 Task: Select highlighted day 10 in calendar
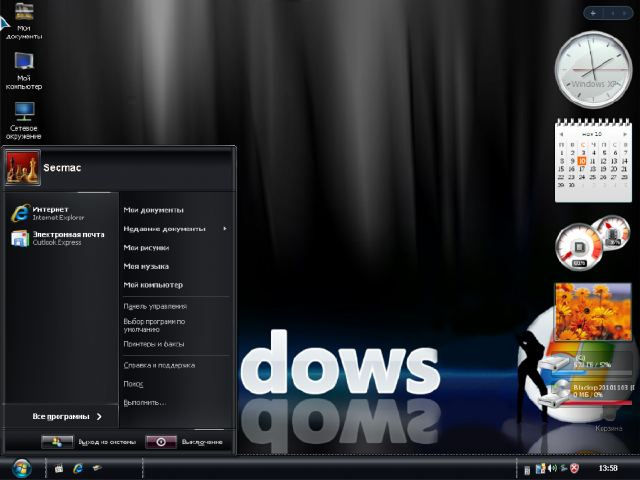point(582,161)
